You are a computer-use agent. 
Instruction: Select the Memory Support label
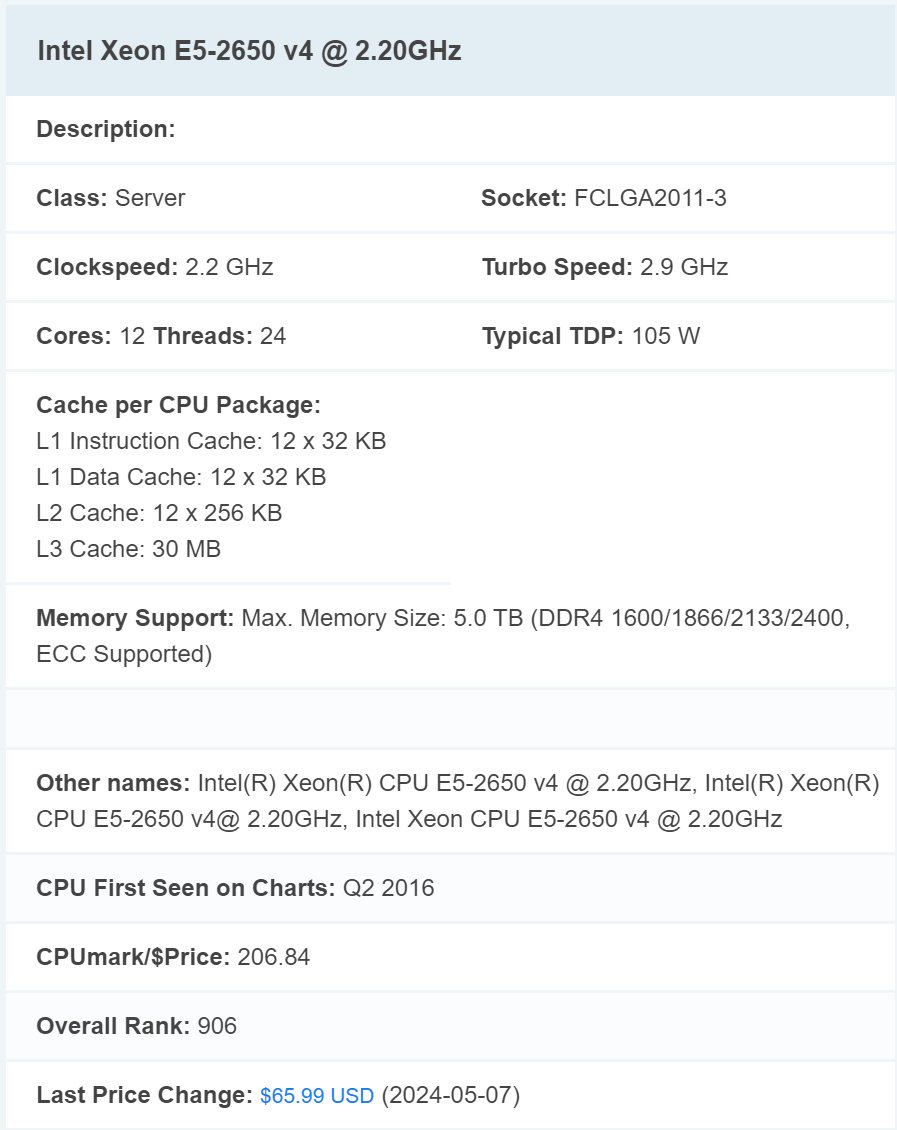(x=135, y=618)
